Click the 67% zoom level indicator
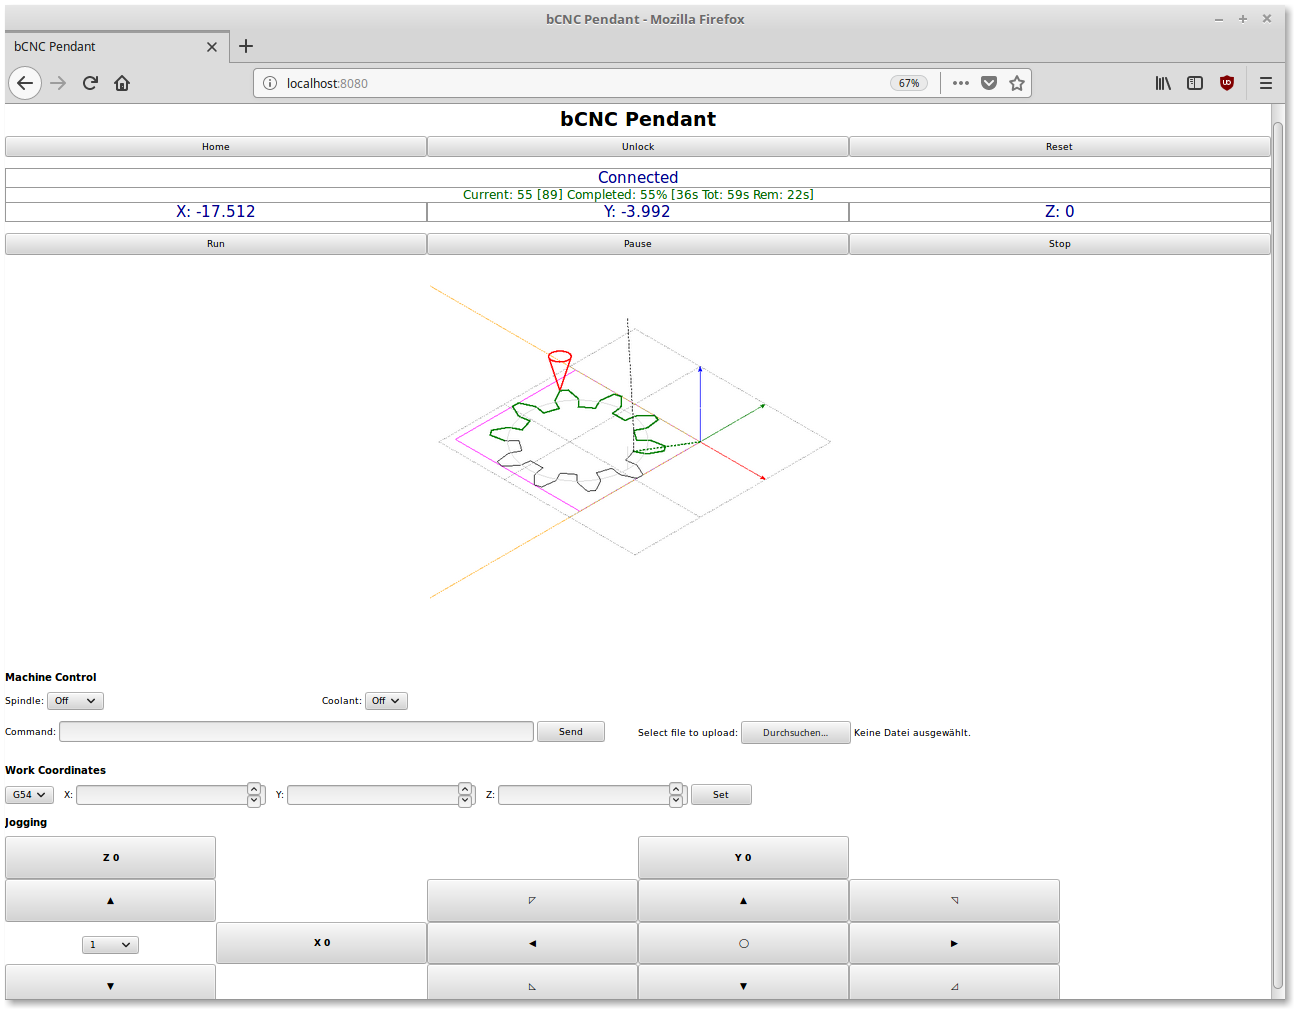The width and height of the screenshot is (1294, 1009). [909, 83]
